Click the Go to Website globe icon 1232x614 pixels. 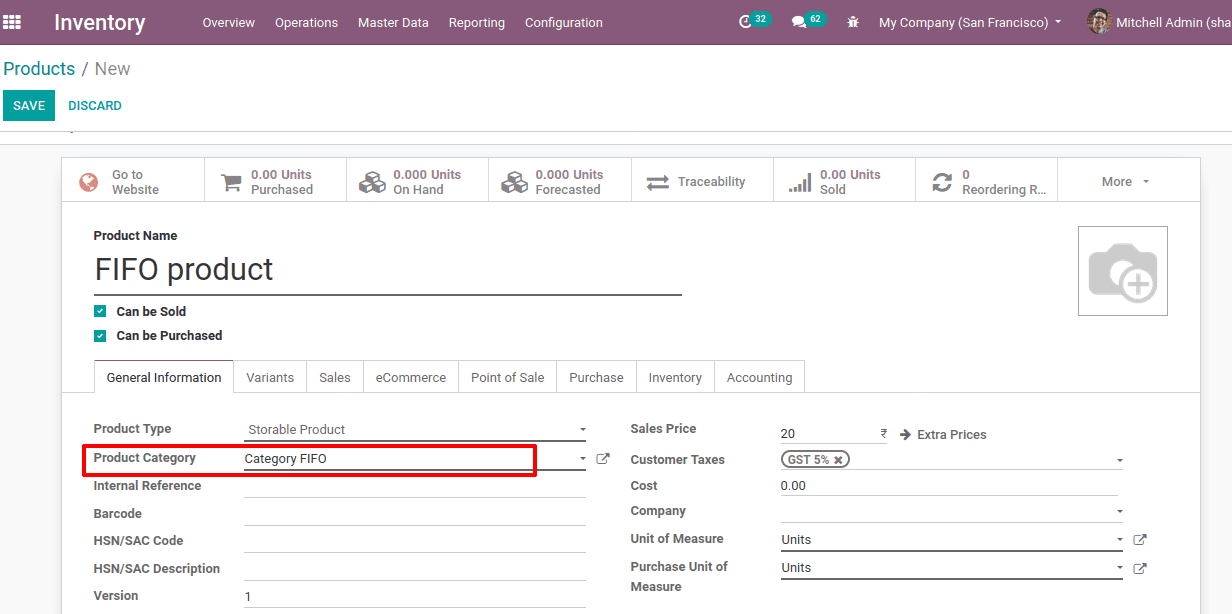tap(89, 182)
